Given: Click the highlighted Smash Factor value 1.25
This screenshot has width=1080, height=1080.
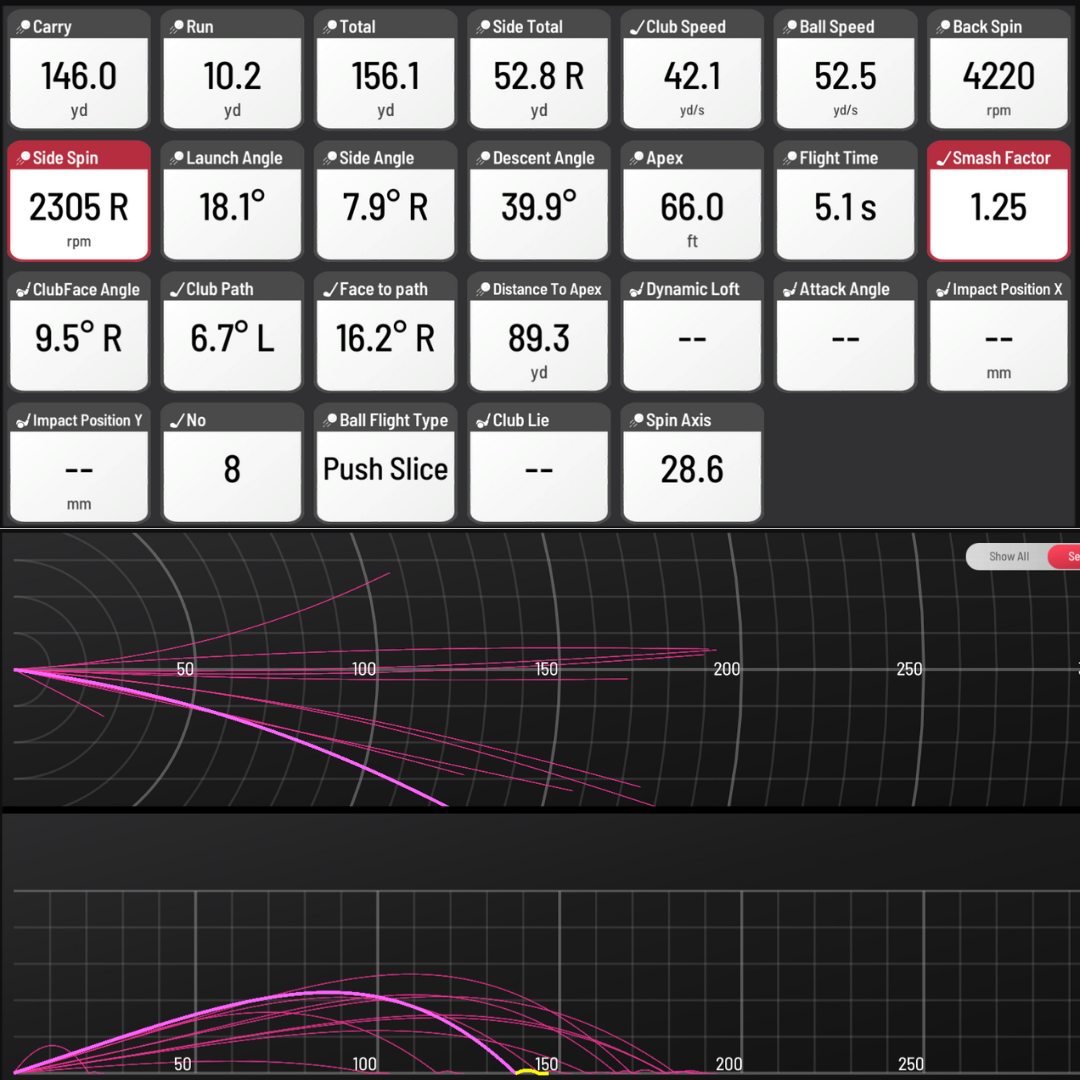Looking at the screenshot, I should pos(999,207).
